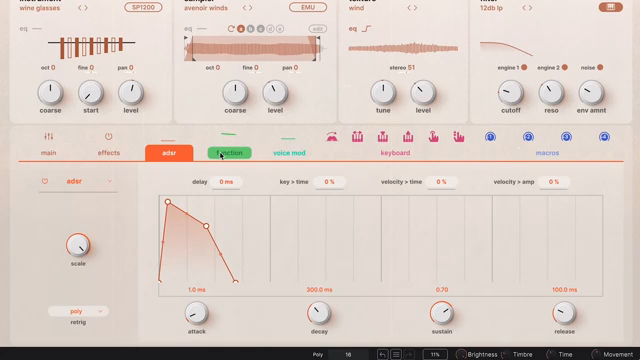Go to previous sampler preset, avenoir winds
This screenshot has width=640, height=360.
point(244,8)
